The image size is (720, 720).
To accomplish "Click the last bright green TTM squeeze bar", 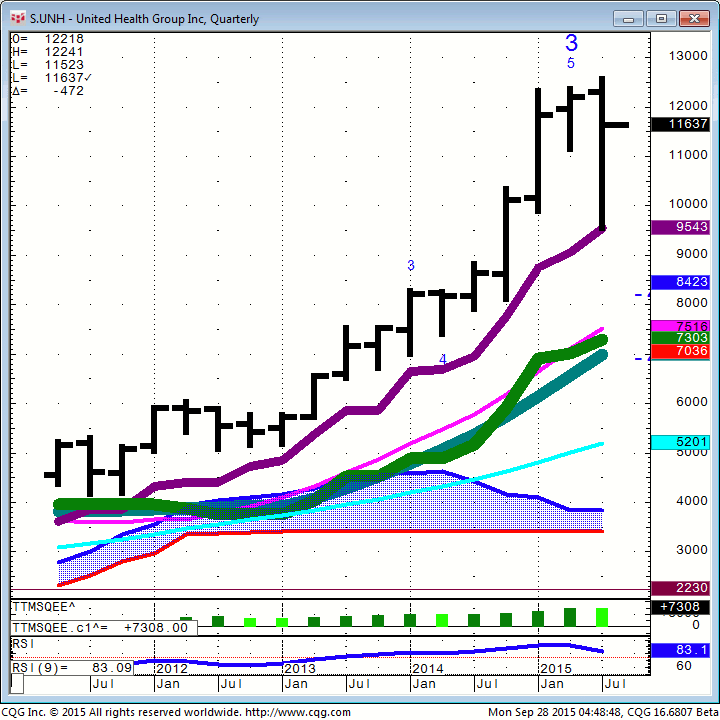I will tap(602, 617).
